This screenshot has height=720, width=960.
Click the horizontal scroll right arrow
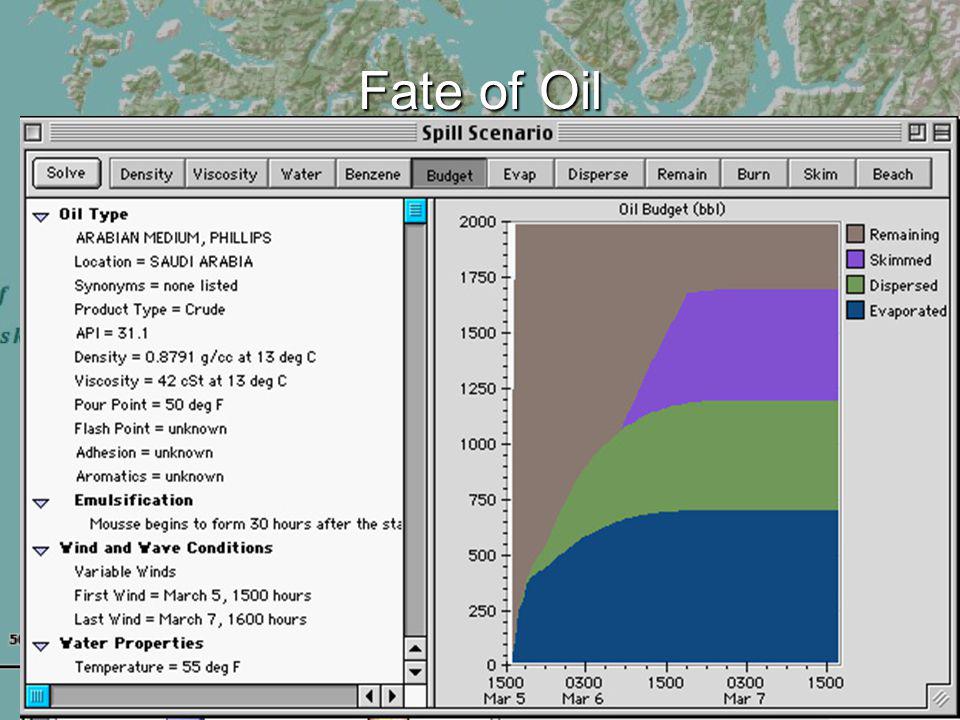pyautogui.click(x=392, y=696)
